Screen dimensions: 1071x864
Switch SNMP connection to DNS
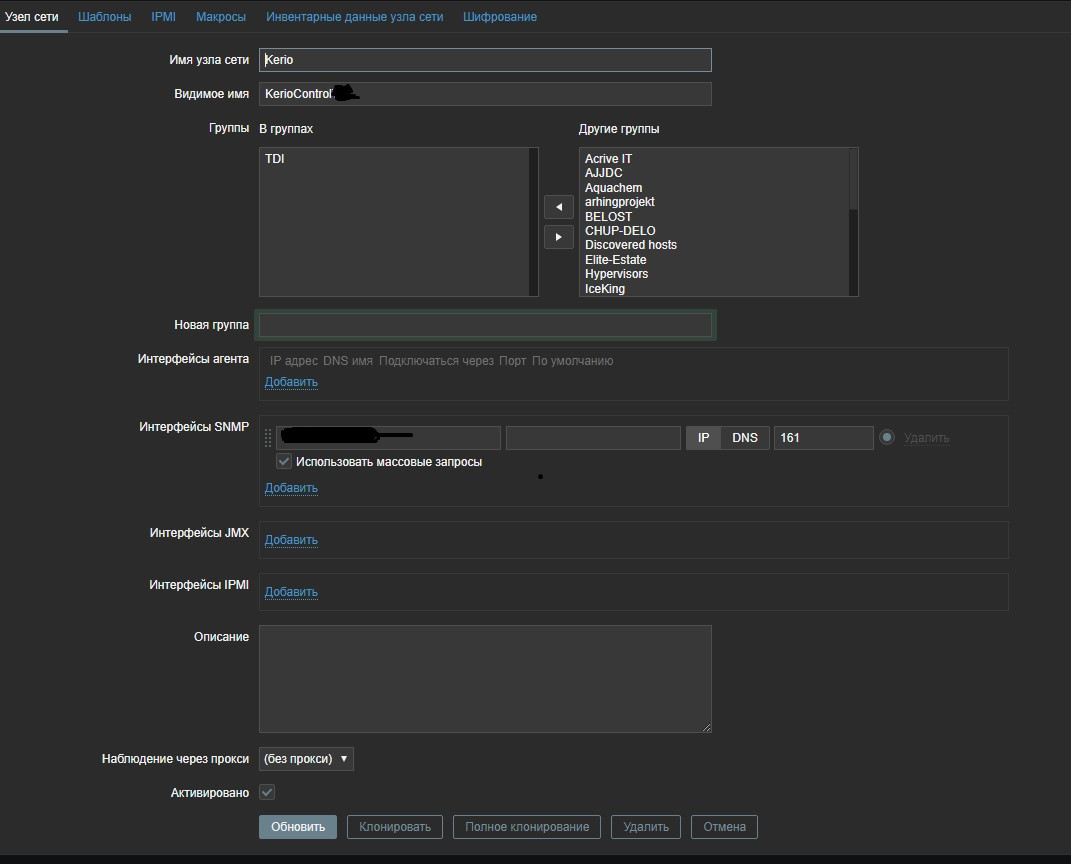(745, 438)
